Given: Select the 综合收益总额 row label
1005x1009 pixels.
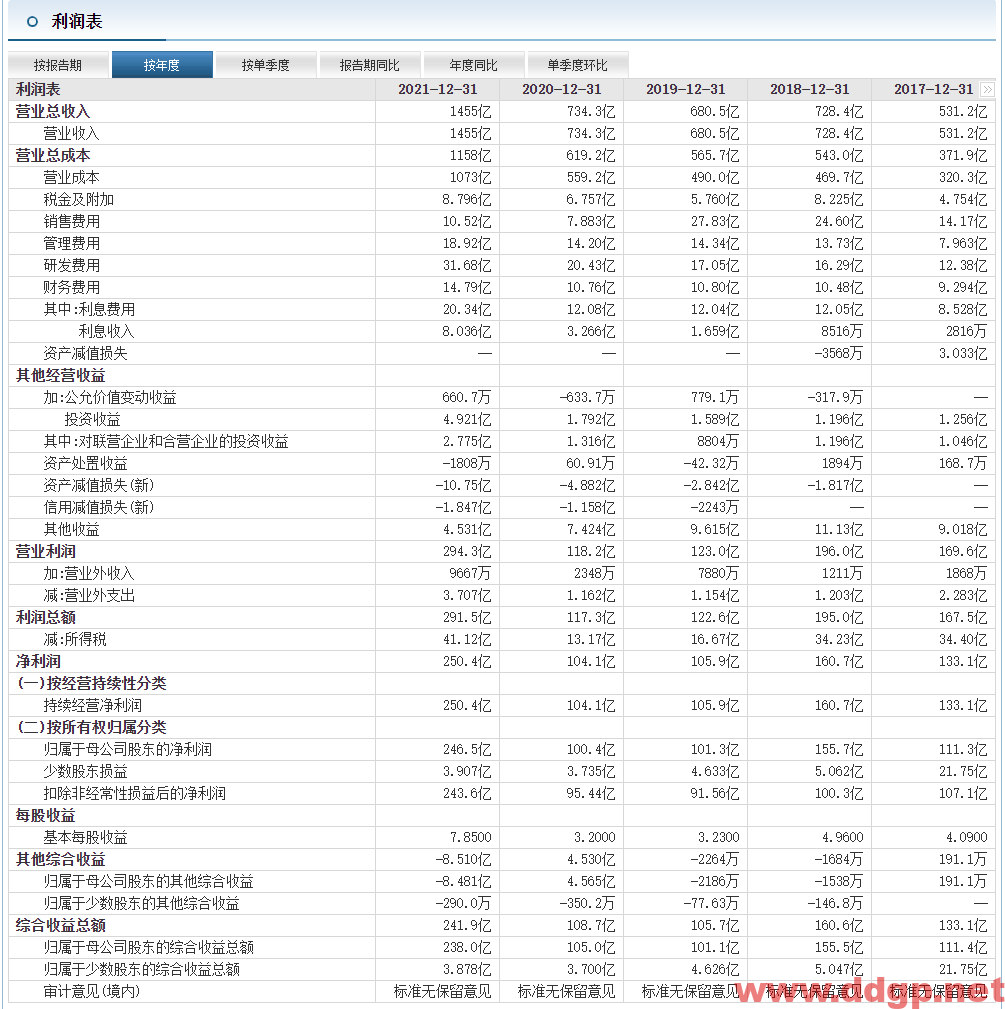Looking at the screenshot, I should (60, 925).
